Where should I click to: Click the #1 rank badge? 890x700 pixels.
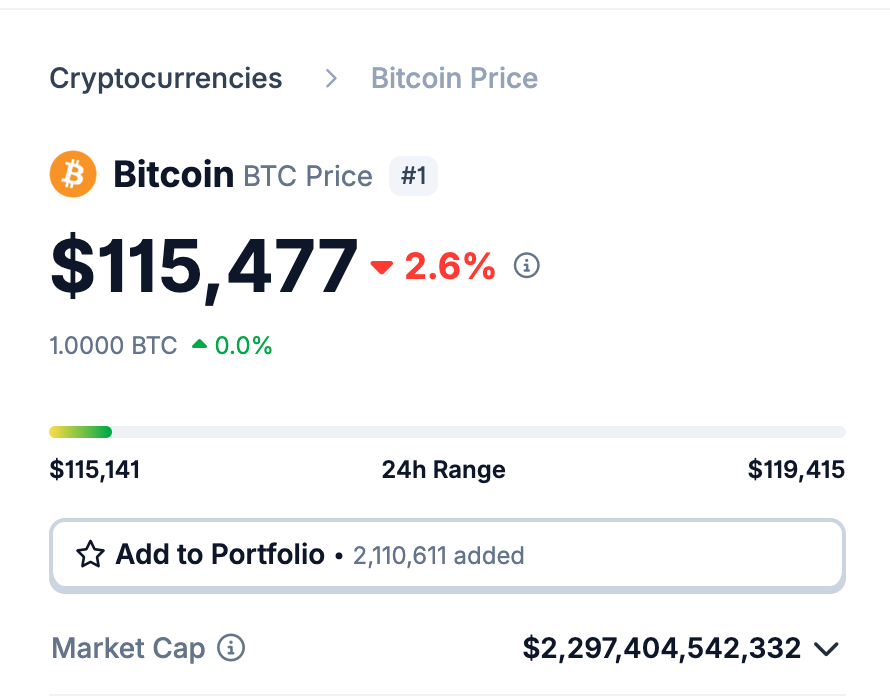point(413,175)
